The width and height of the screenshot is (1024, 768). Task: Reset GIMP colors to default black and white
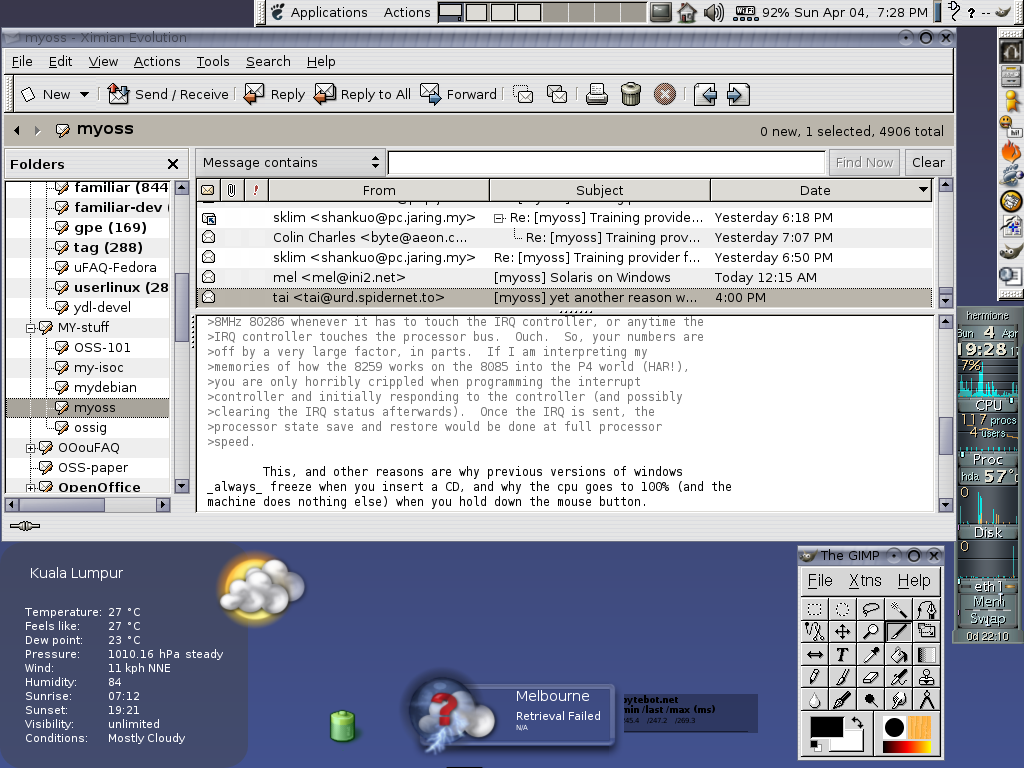coord(816,745)
